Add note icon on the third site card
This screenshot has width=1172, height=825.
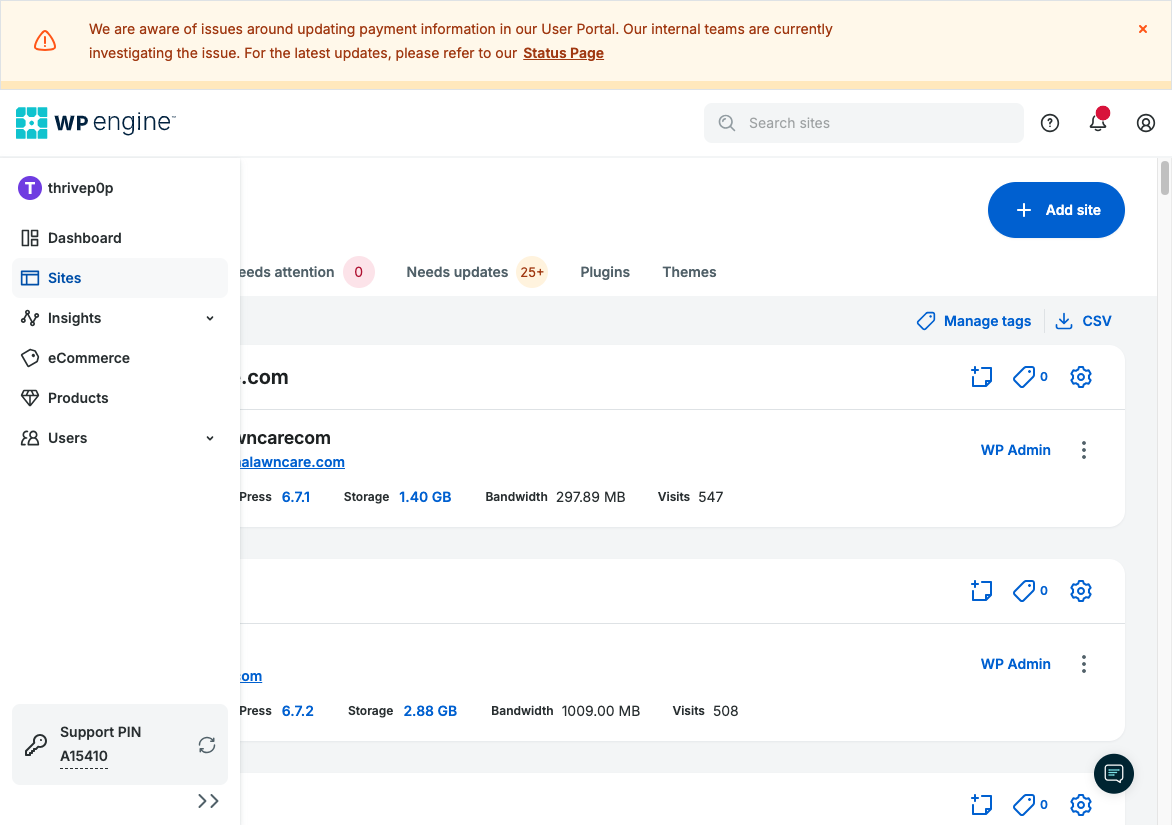click(981, 805)
